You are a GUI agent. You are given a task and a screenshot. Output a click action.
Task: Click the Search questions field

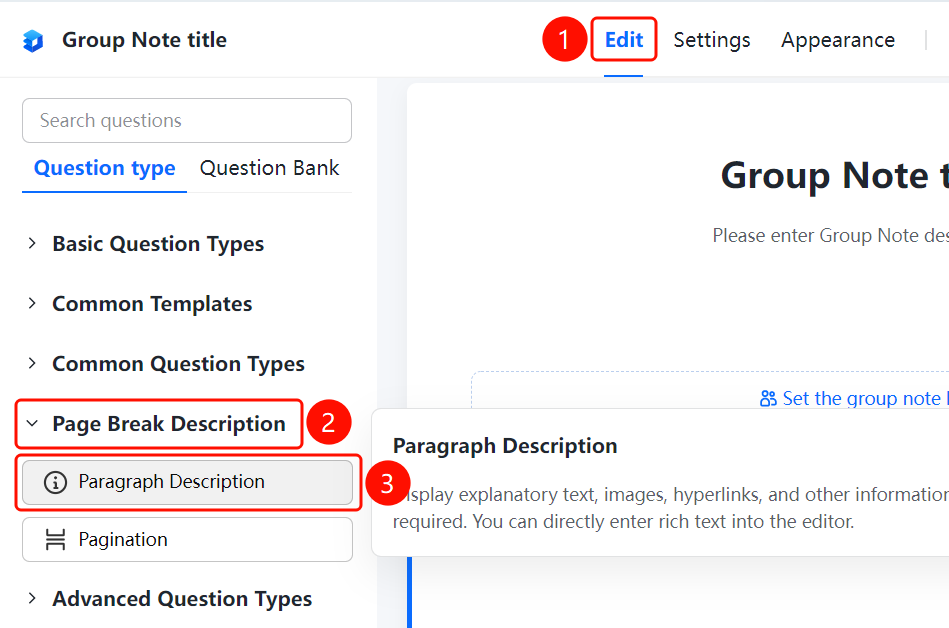[187, 120]
